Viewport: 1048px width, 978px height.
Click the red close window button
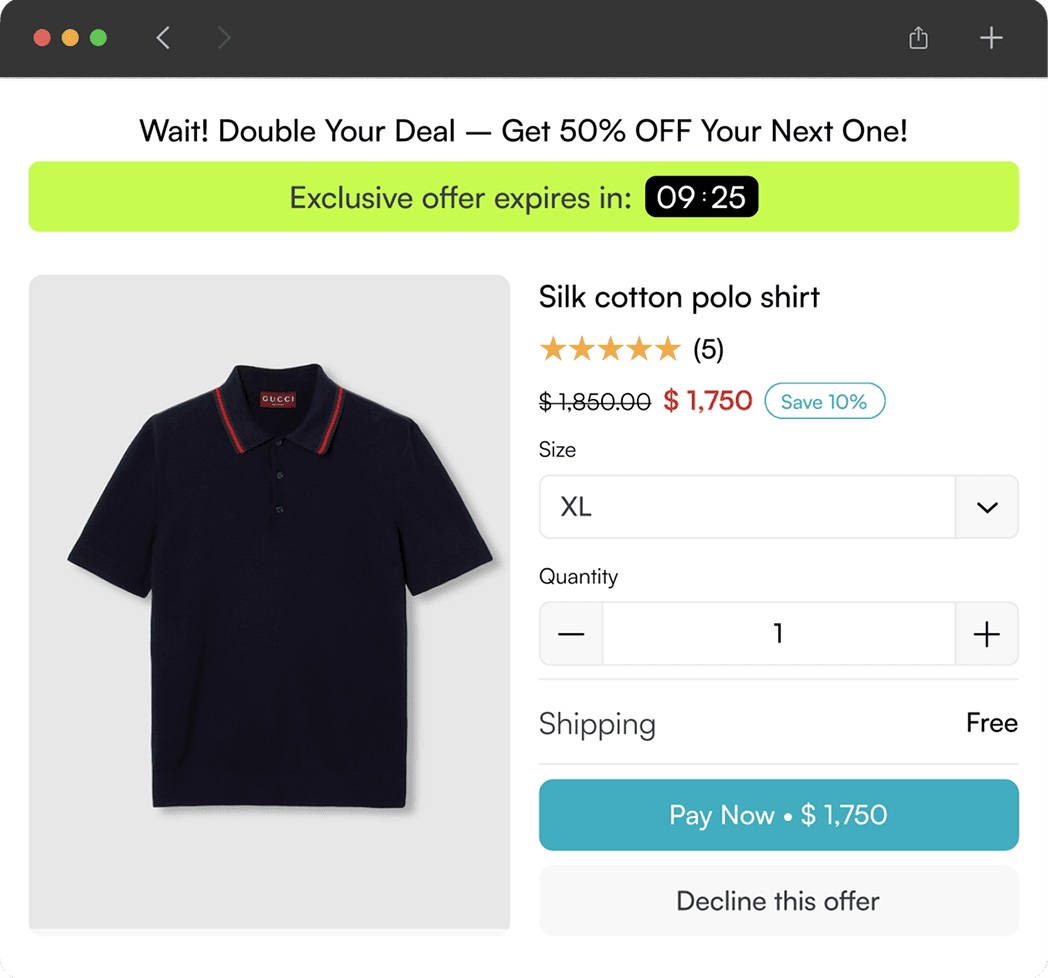[x=42, y=38]
